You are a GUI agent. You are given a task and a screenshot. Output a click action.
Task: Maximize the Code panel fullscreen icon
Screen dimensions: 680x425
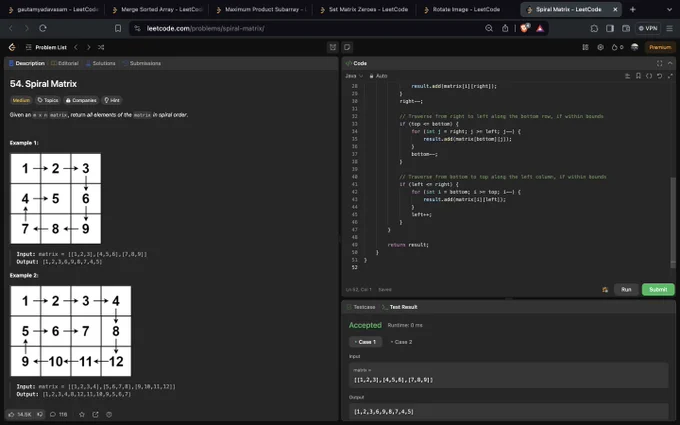pos(659,63)
